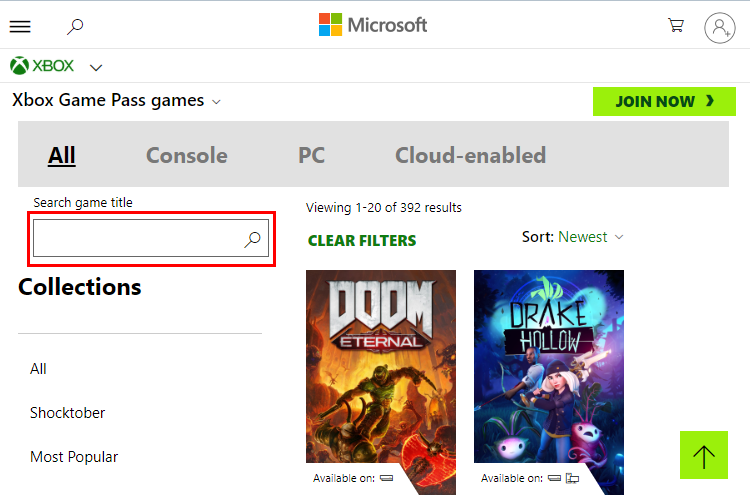750x500 pixels.
Task: Select the All tab
Action: tap(62, 156)
